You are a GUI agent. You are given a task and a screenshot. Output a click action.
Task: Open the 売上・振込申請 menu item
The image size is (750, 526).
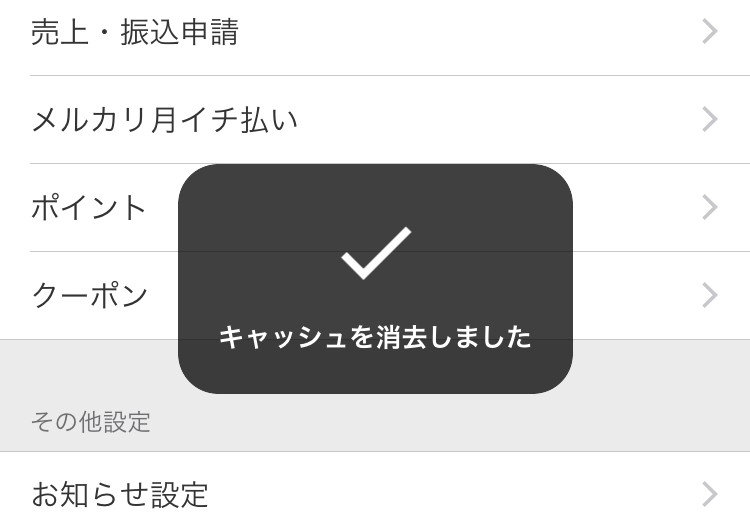coord(135,32)
